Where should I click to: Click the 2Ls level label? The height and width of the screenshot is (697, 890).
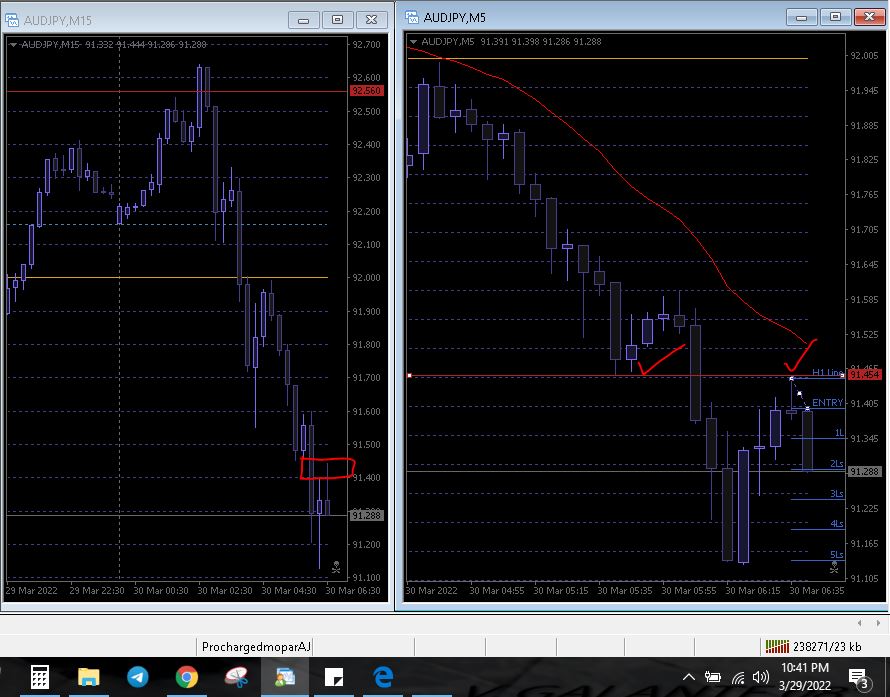coord(837,464)
